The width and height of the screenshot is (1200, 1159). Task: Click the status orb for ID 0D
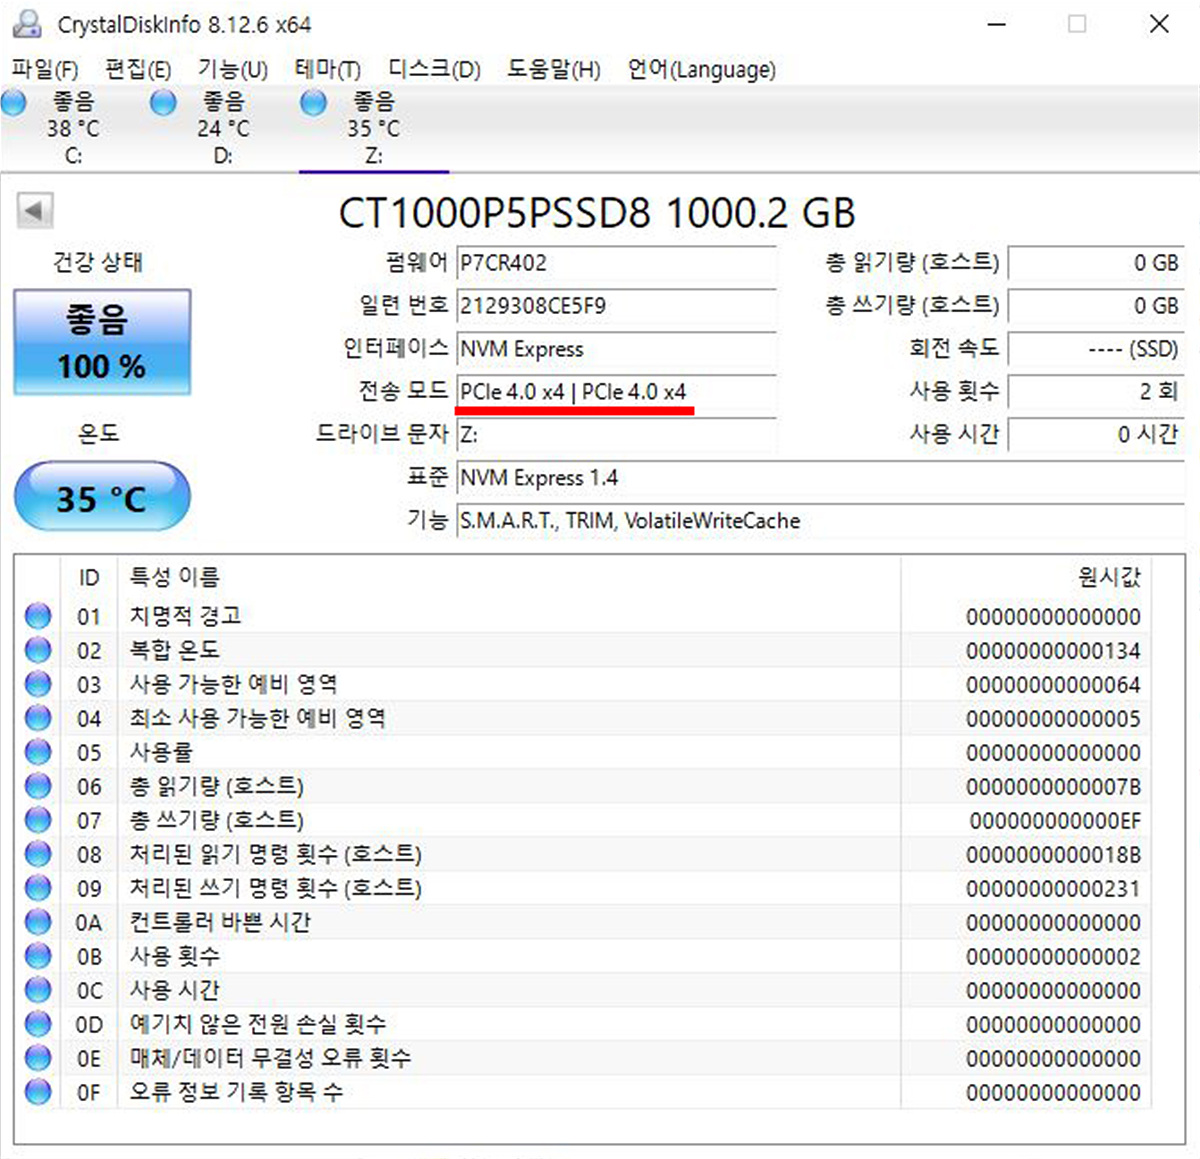pyautogui.click(x=38, y=1024)
